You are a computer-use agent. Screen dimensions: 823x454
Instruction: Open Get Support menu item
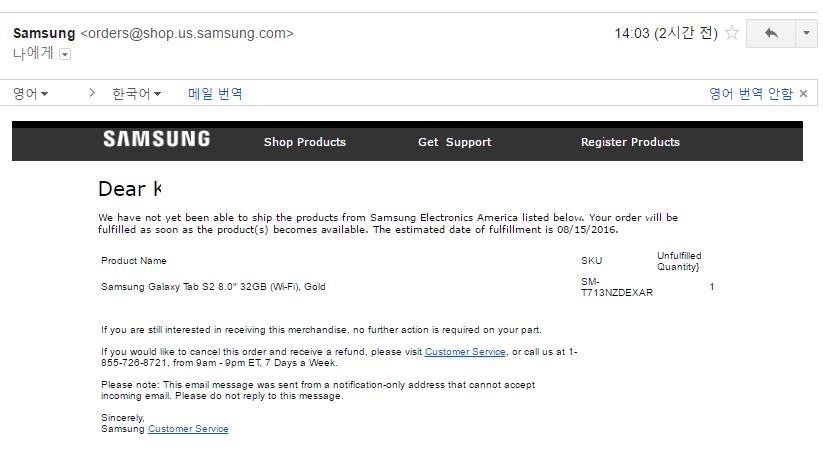454,142
